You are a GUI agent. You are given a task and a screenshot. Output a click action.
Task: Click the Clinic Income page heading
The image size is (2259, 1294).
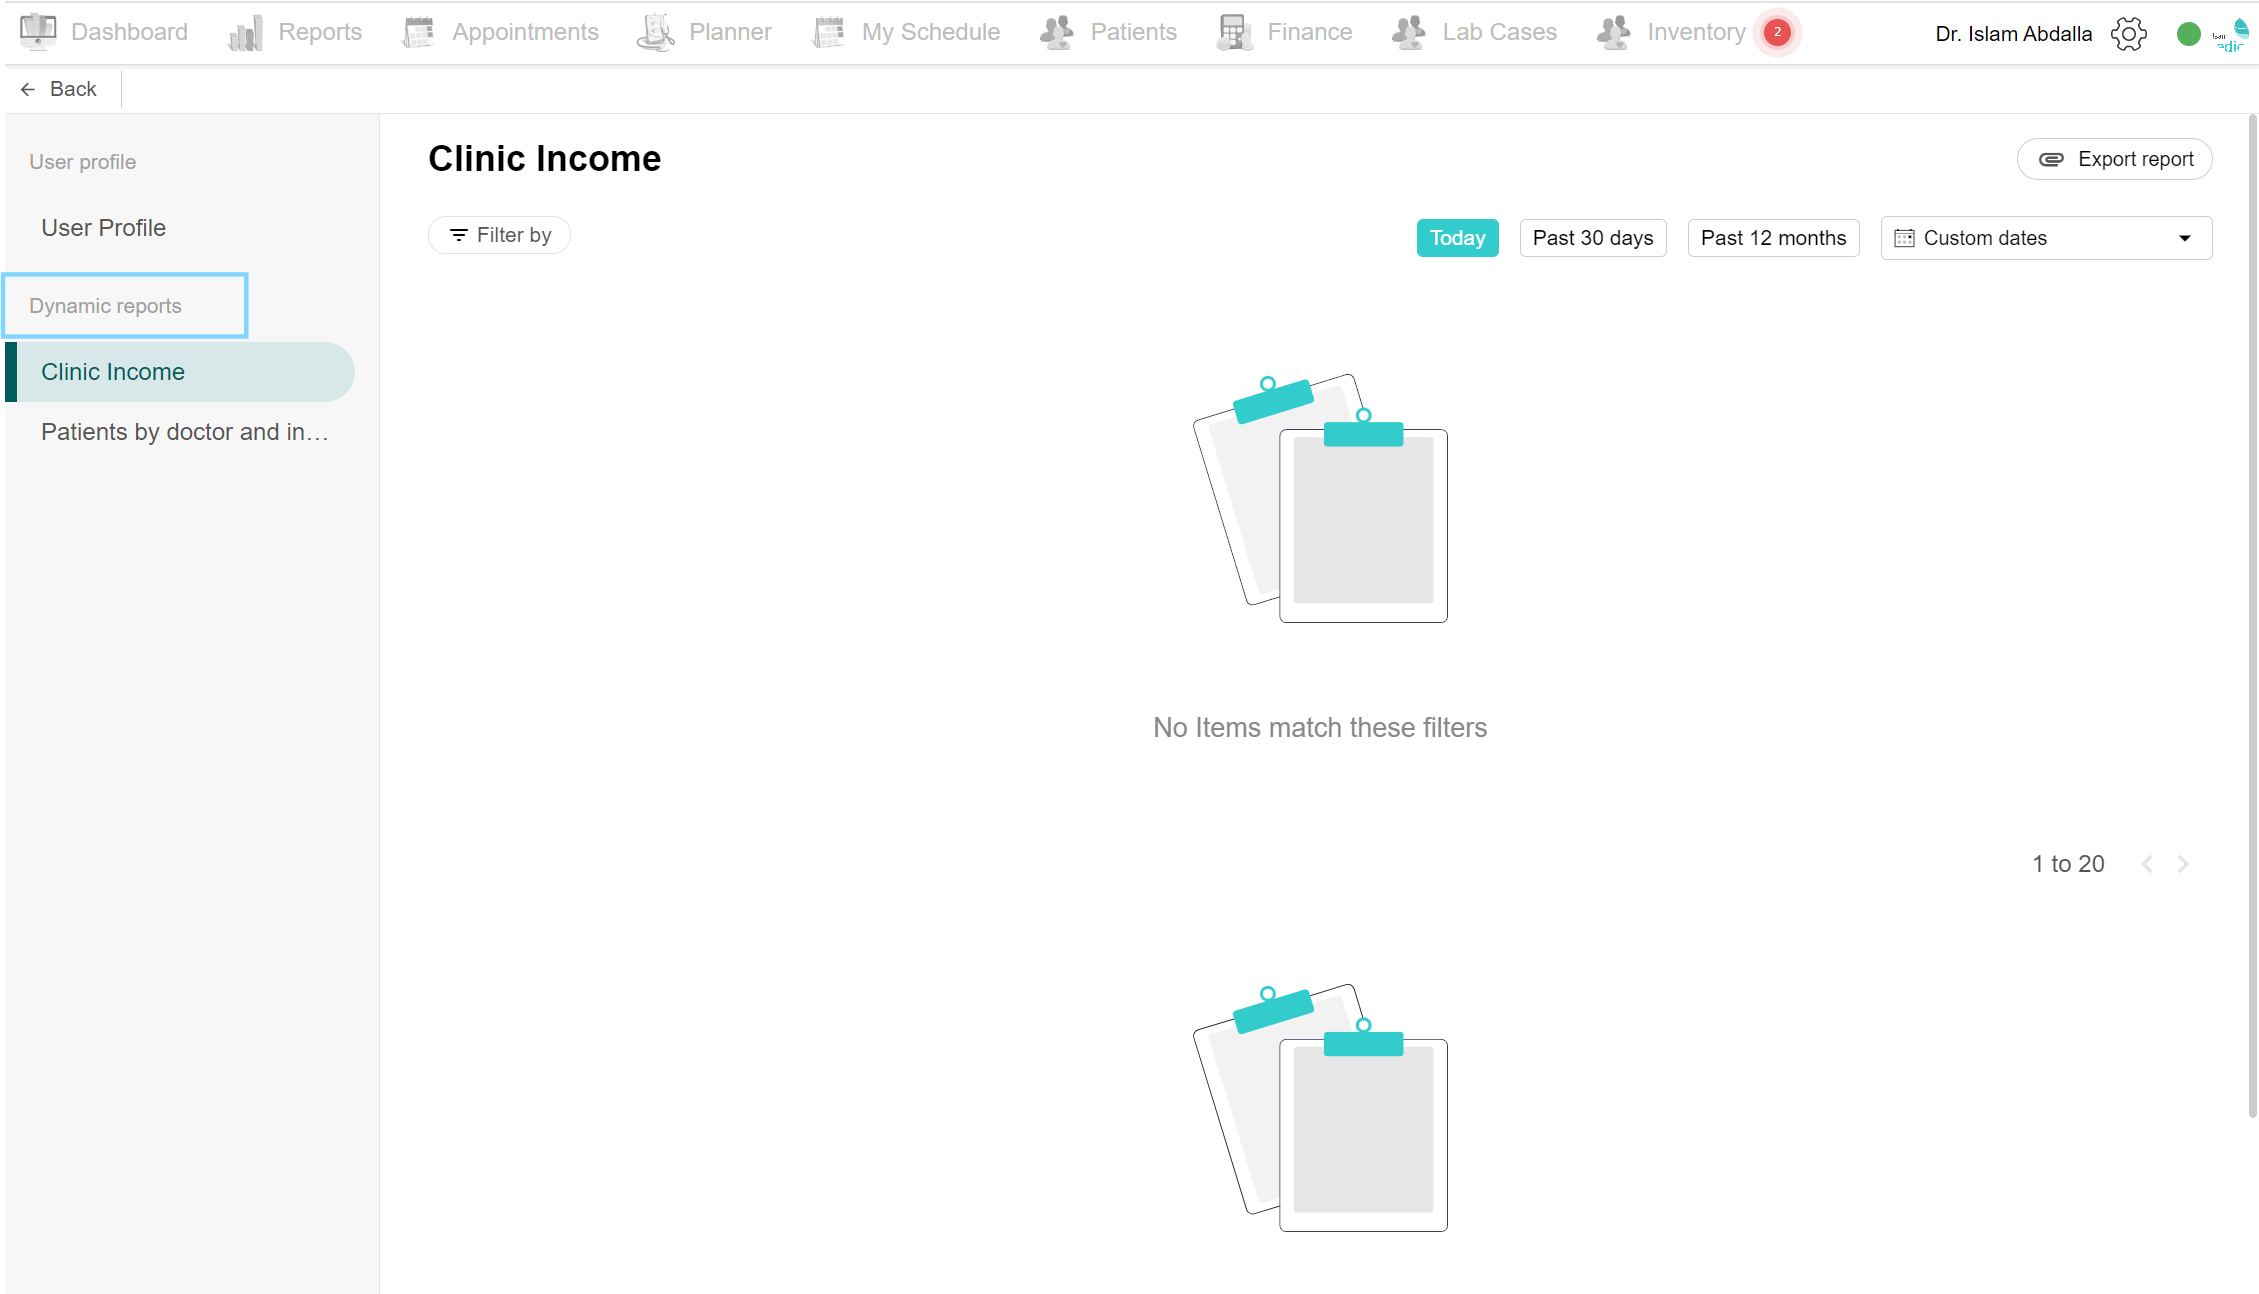click(544, 158)
